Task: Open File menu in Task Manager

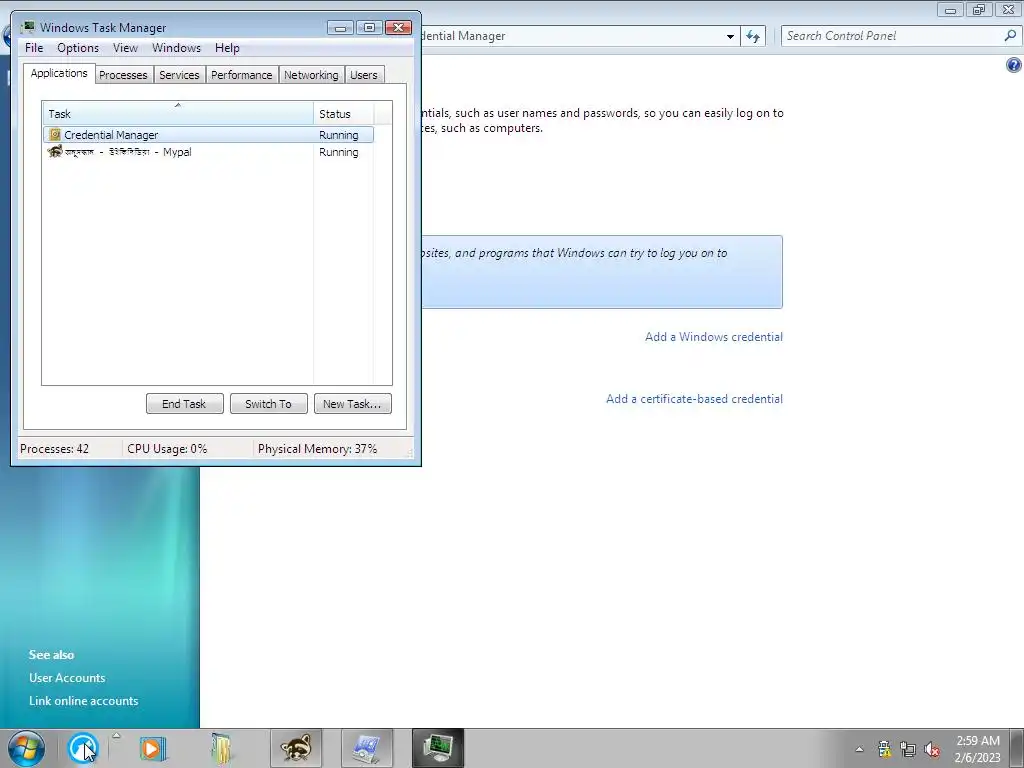Action: [34, 48]
